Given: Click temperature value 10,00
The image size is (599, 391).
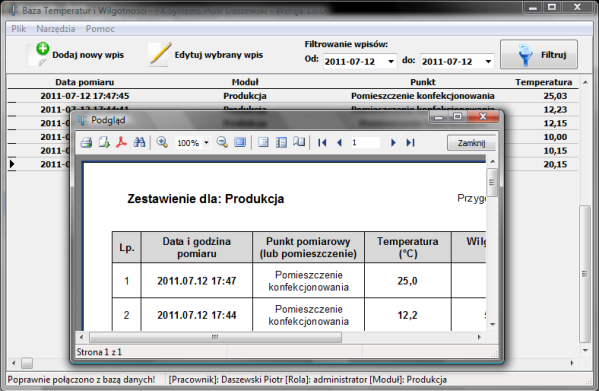Looking at the screenshot, I should [555, 137].
